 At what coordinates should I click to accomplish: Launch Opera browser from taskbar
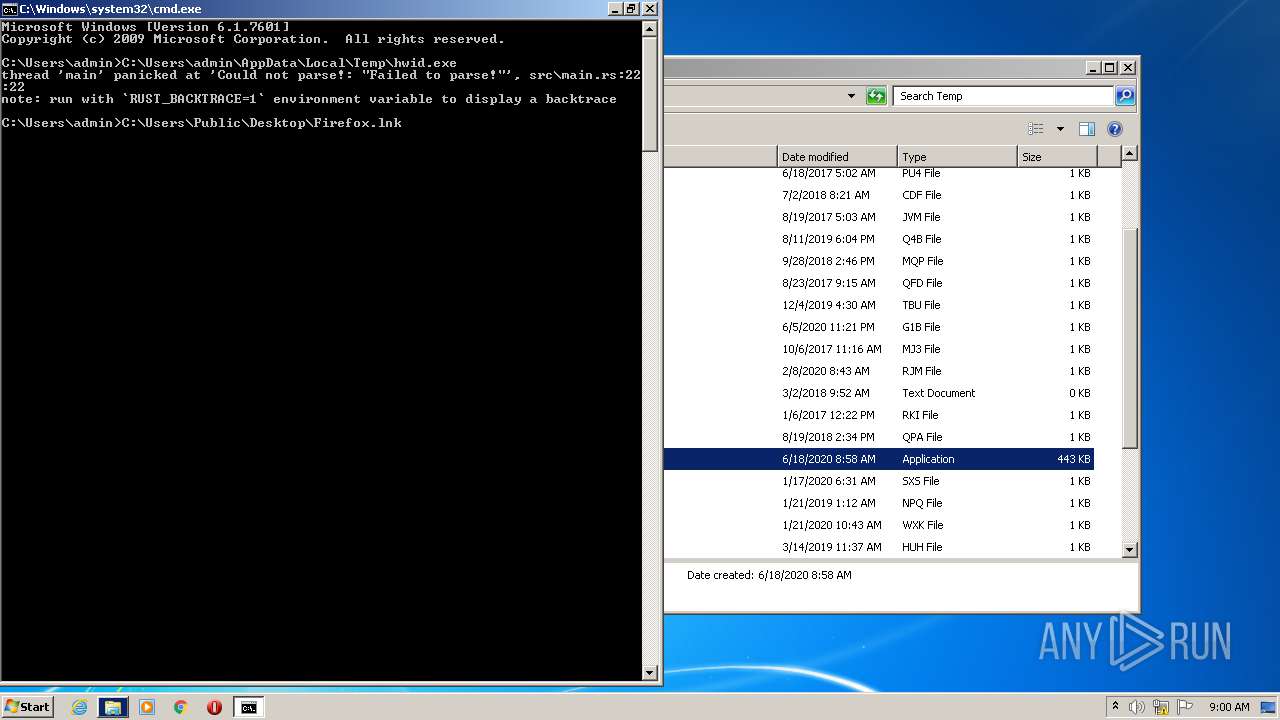point(214,707)
